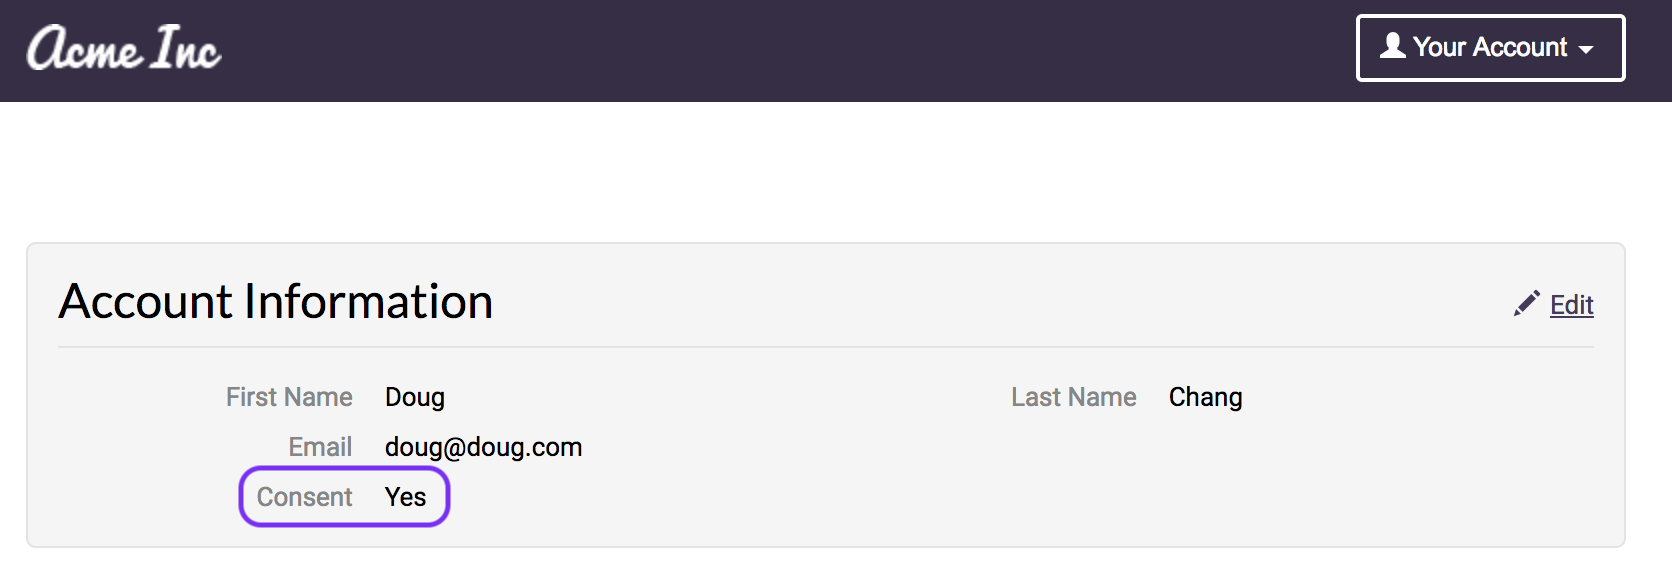1672x574 pixels.
Task: Click the user silhouette icon
Action: [x=1392, y=46]
